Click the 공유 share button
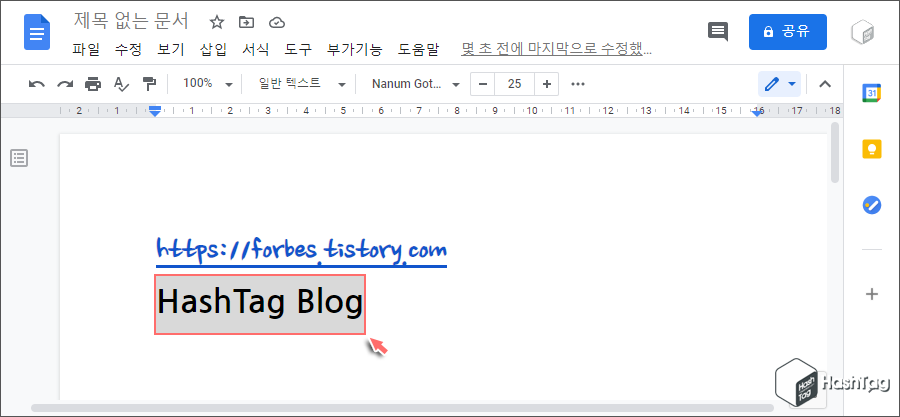Viewport: 900px width, 417px height. 788,32
